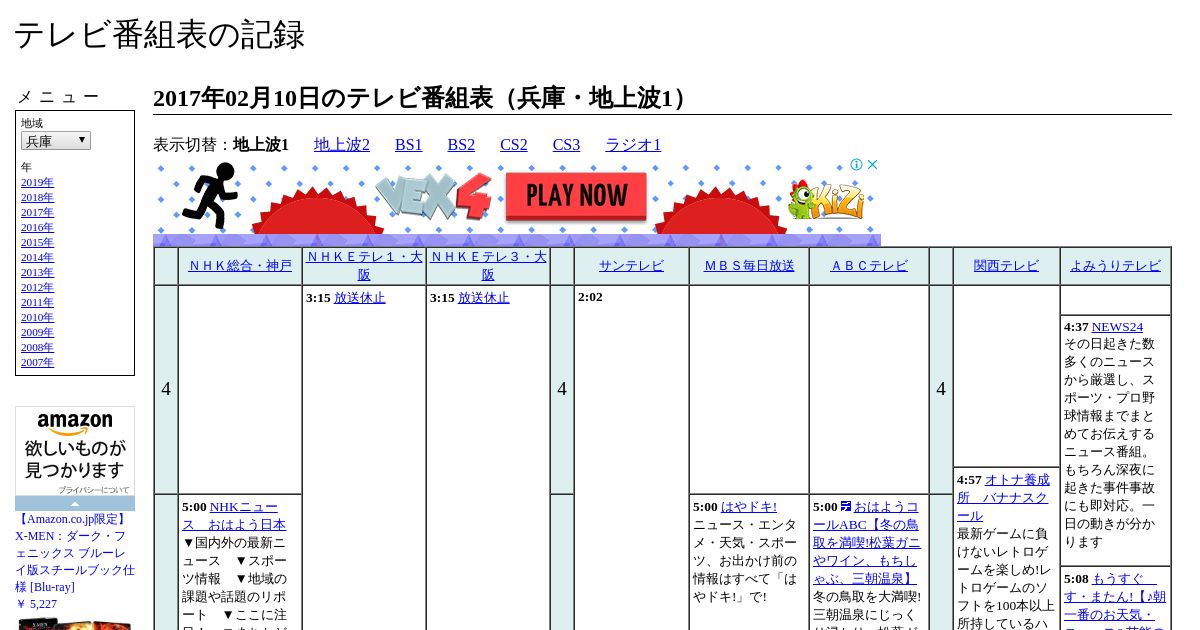
Task: Expand the Amazon ad arrow bar
Action: [75, 504]
